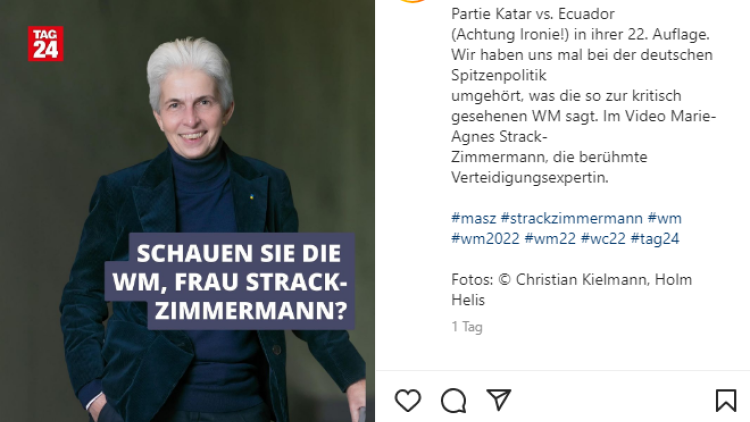Click 'Spitzenpolitik' in the caption
The width and height of the screenshot is (750, 422).
click(x=498, y=75)
